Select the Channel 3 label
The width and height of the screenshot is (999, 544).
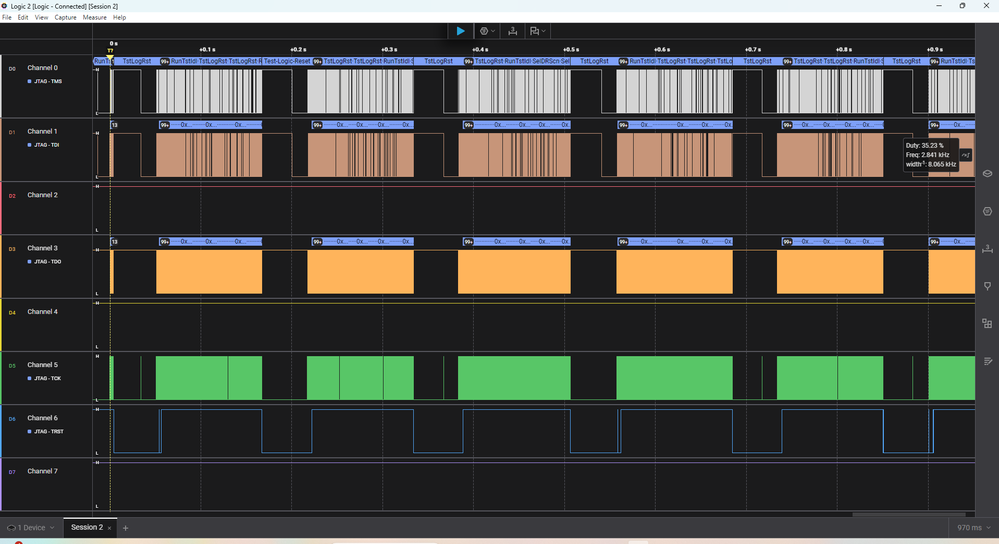(42, 248)
